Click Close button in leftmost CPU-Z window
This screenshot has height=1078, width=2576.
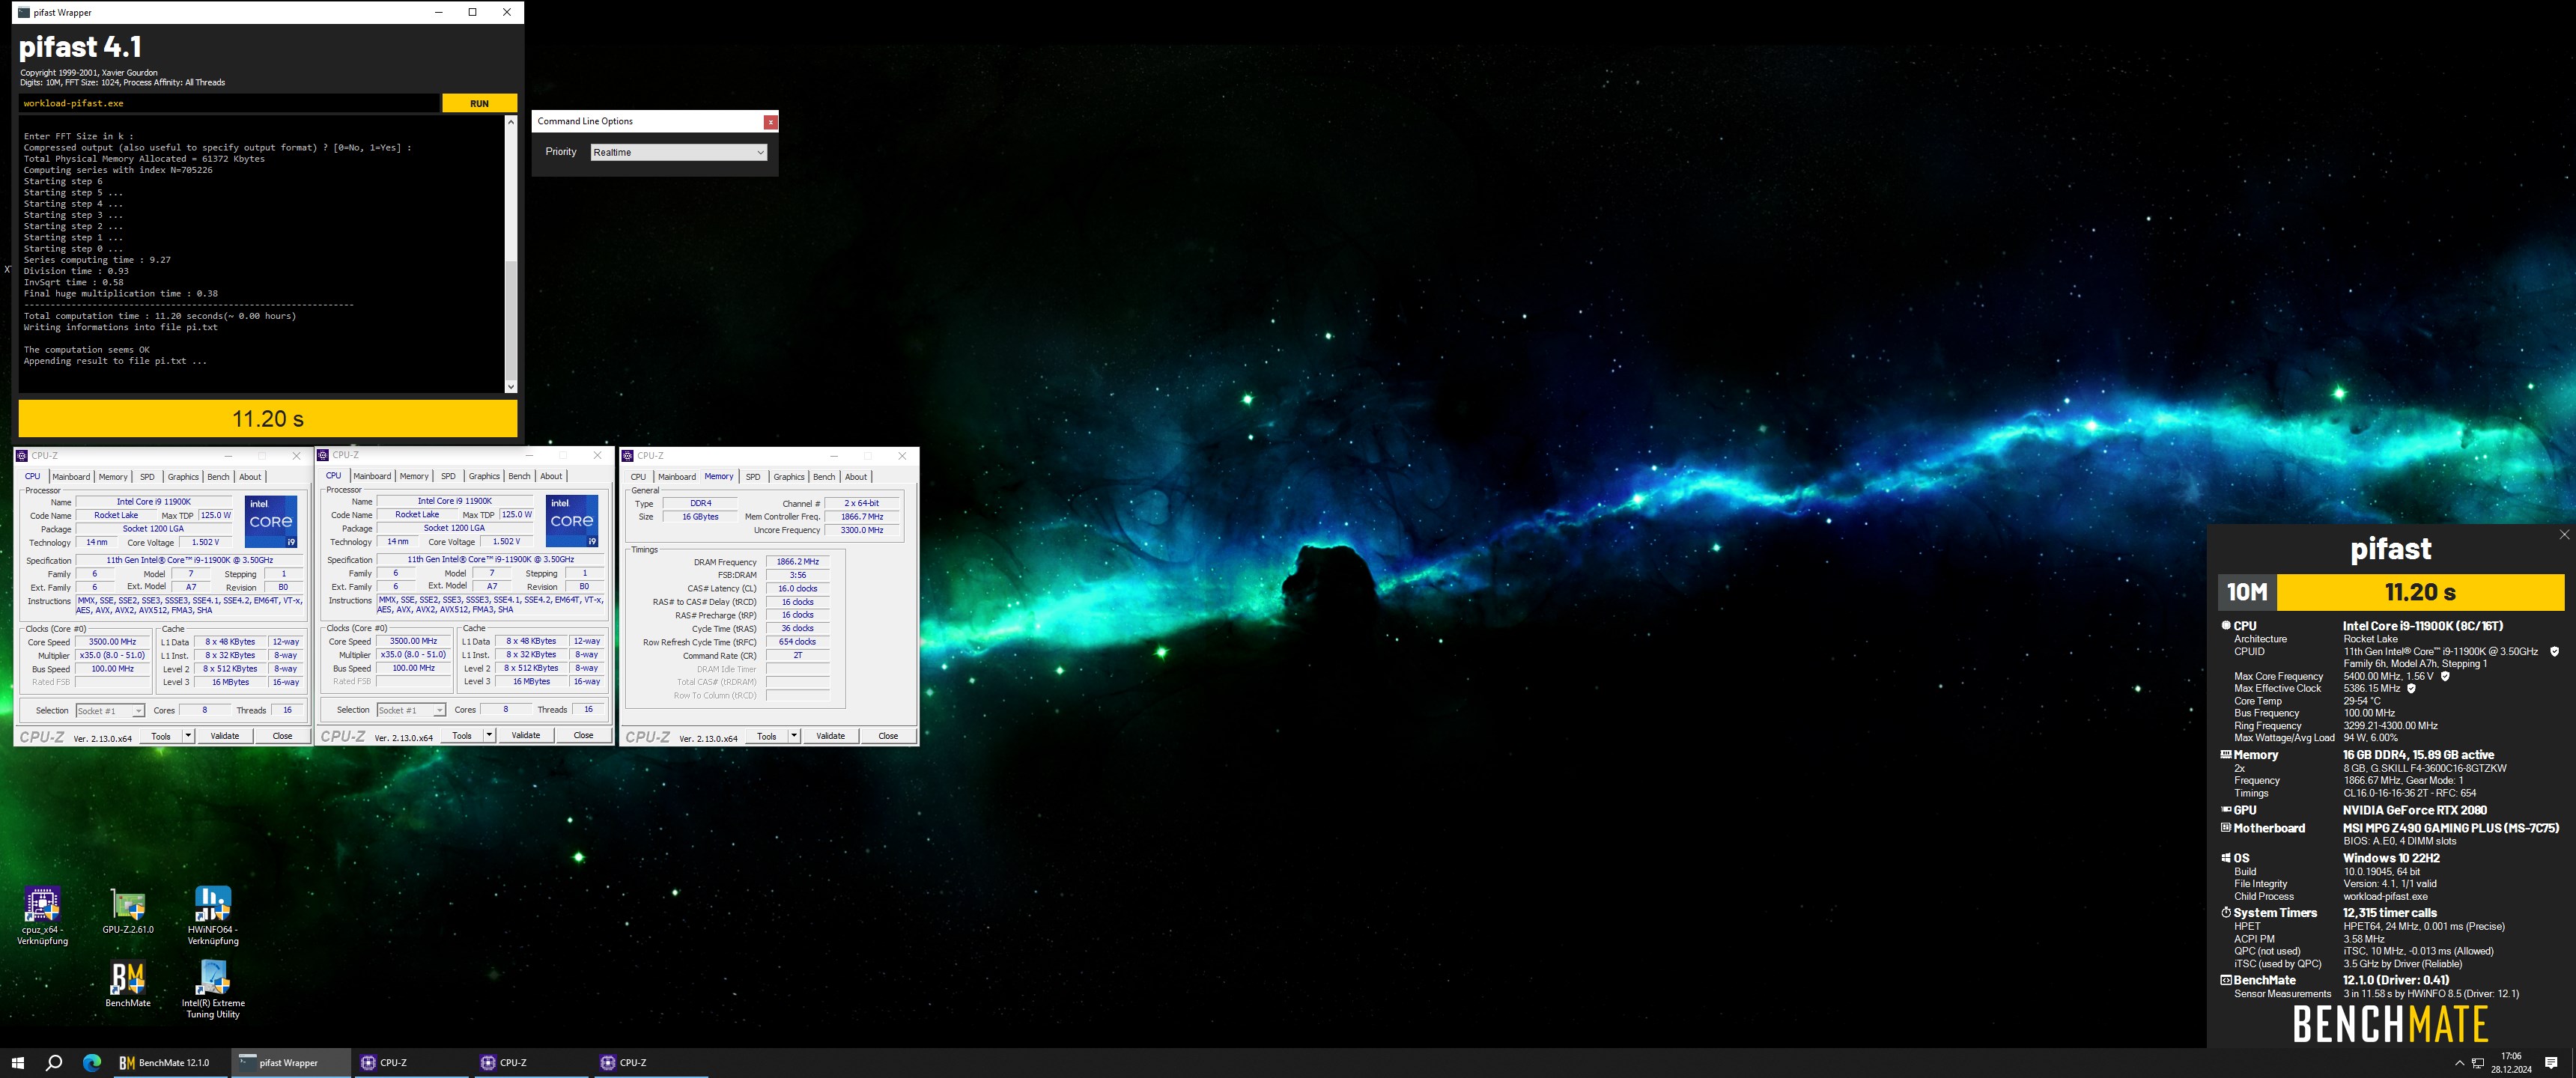283,736
